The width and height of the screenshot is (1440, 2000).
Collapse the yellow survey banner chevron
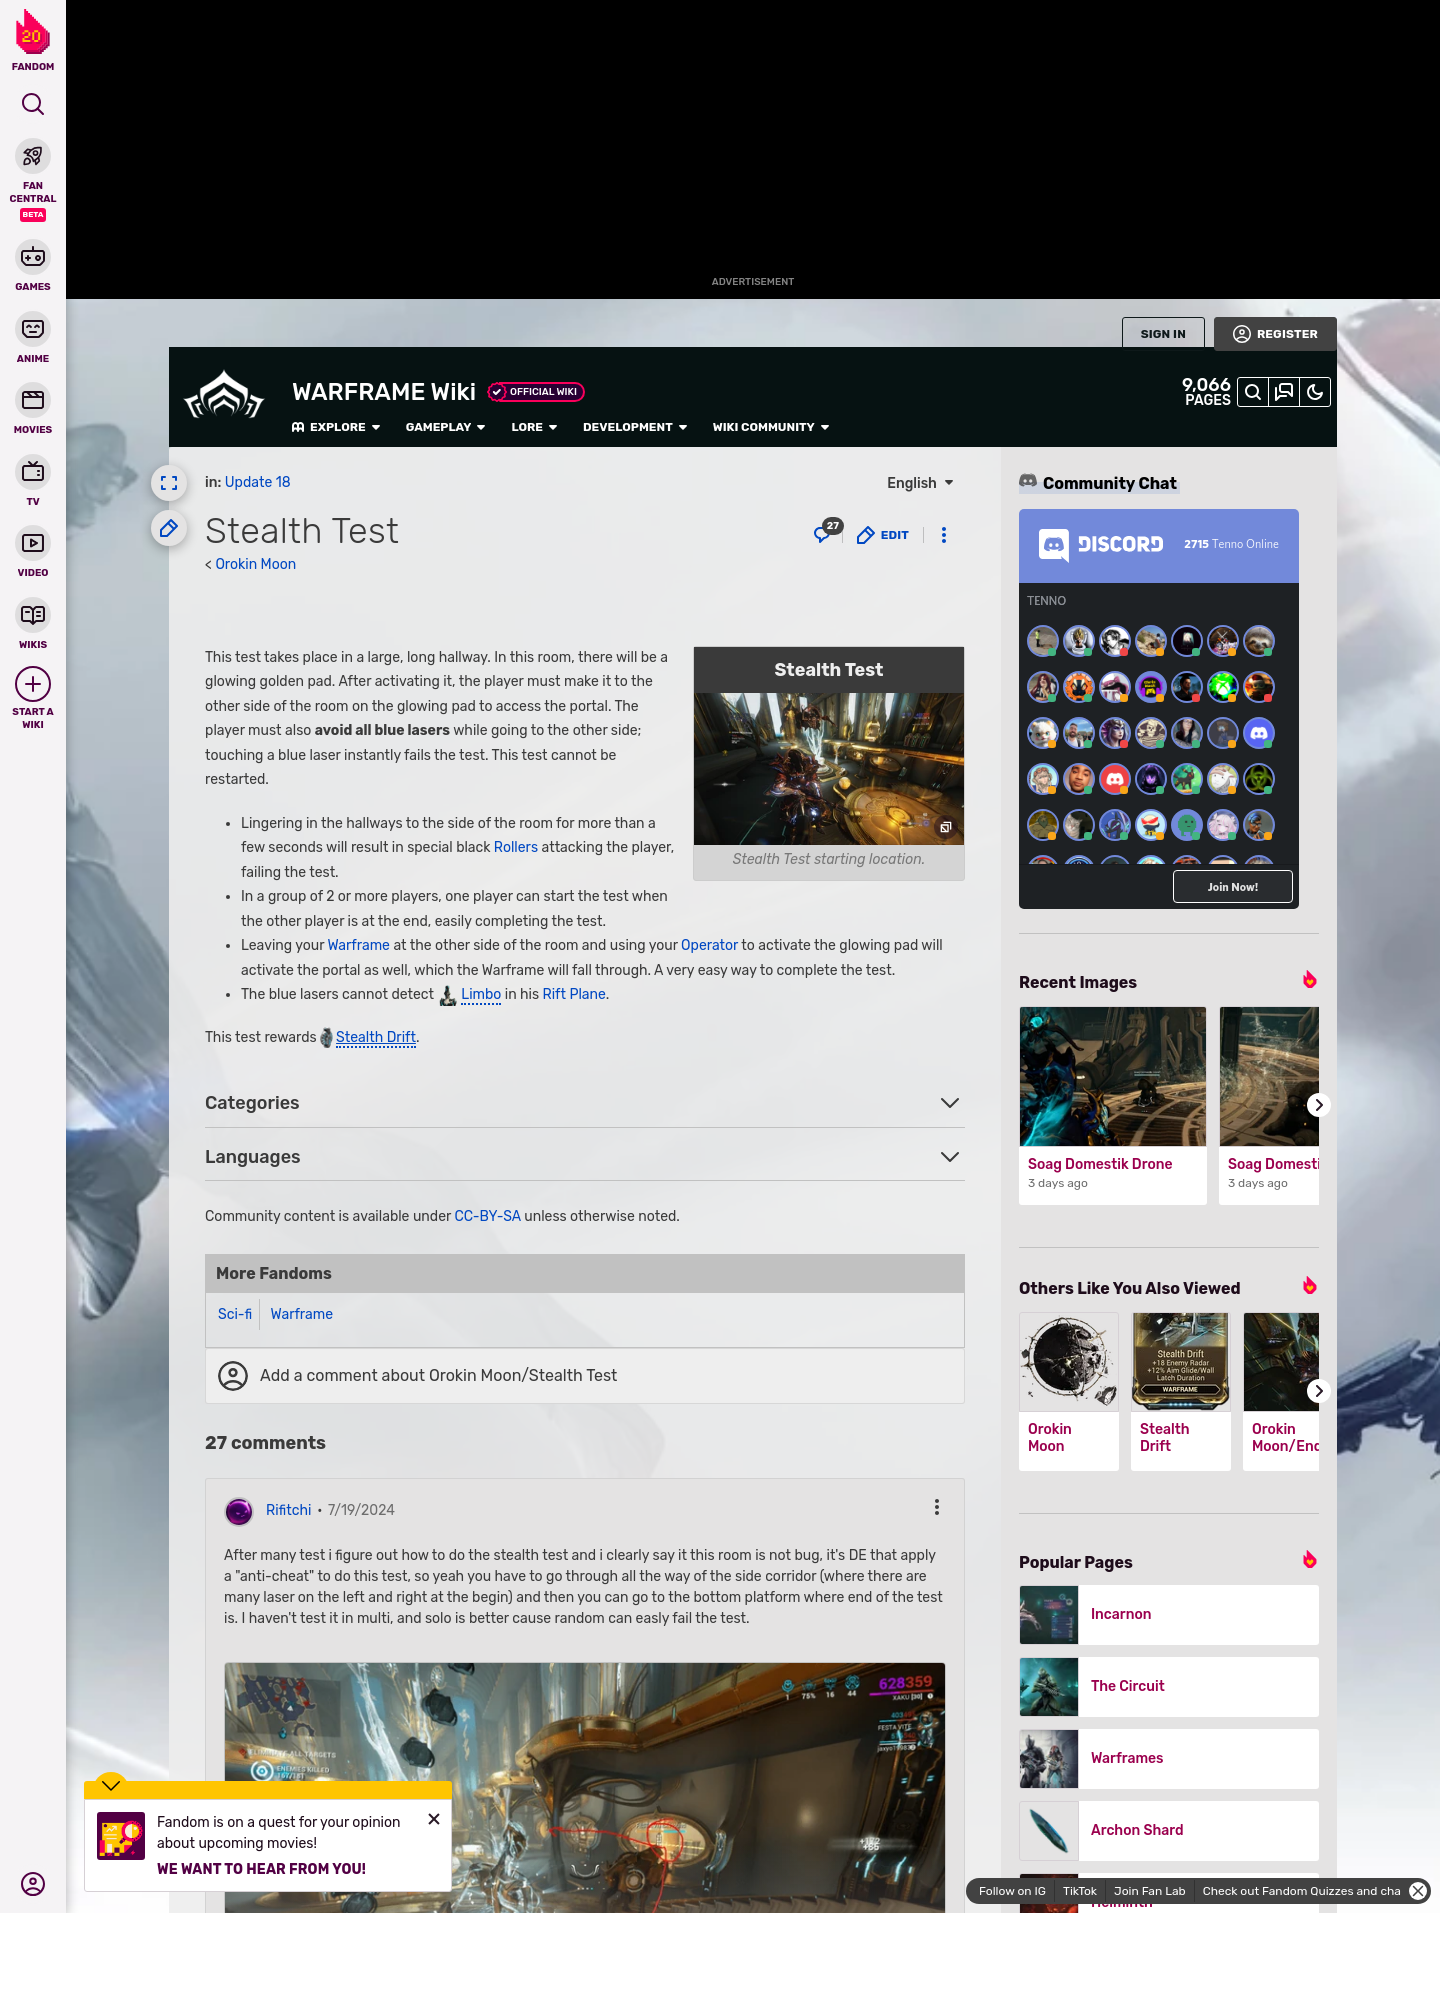(111, 1785)
